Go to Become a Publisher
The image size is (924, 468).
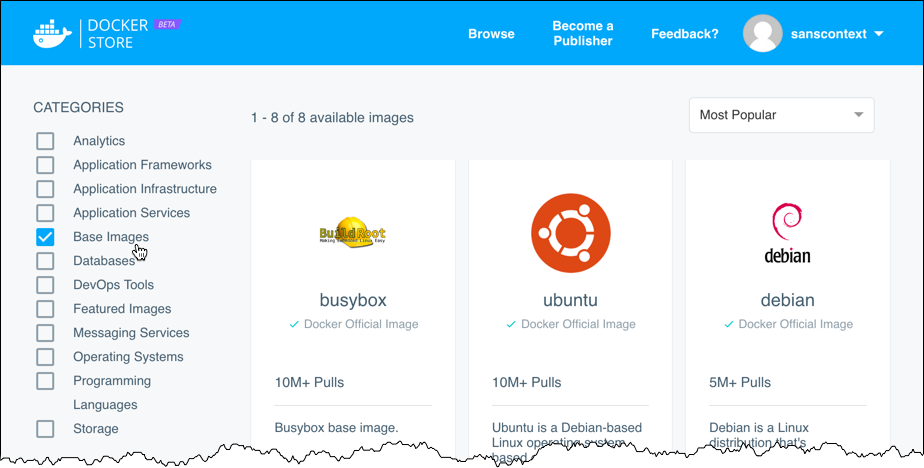tap(583, 34)
